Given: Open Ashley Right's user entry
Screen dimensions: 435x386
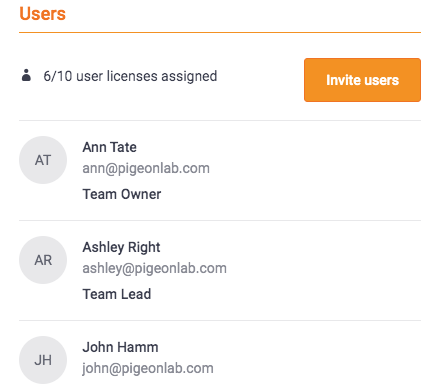Looking at the screenshot, I should (x=220, y=270).
